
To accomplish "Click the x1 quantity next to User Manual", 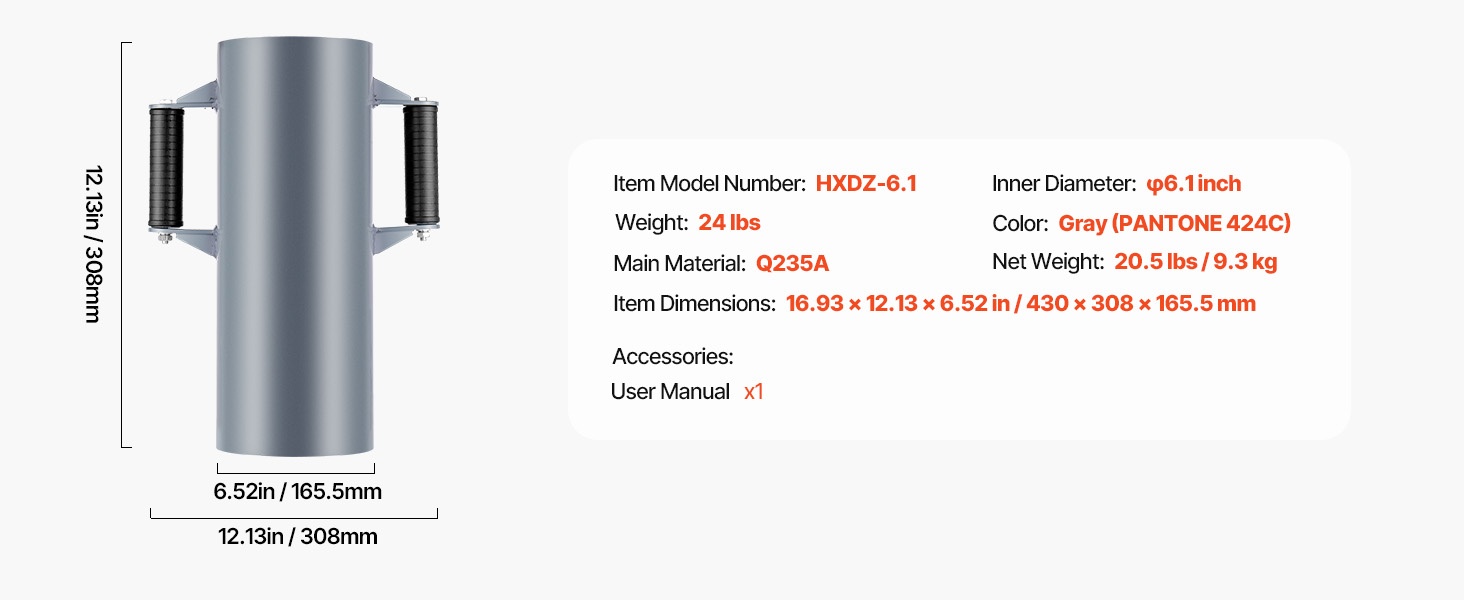I will [754, 392].
